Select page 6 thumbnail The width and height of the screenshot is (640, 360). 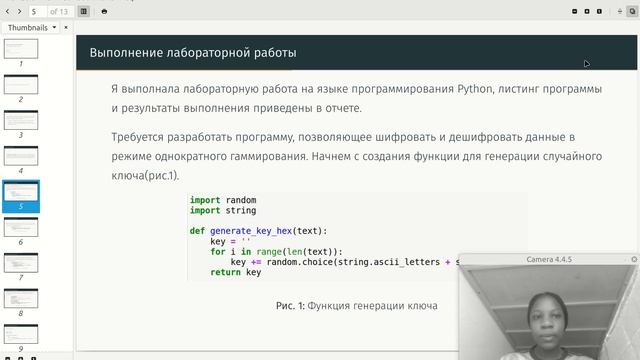[x=21, y=227]
